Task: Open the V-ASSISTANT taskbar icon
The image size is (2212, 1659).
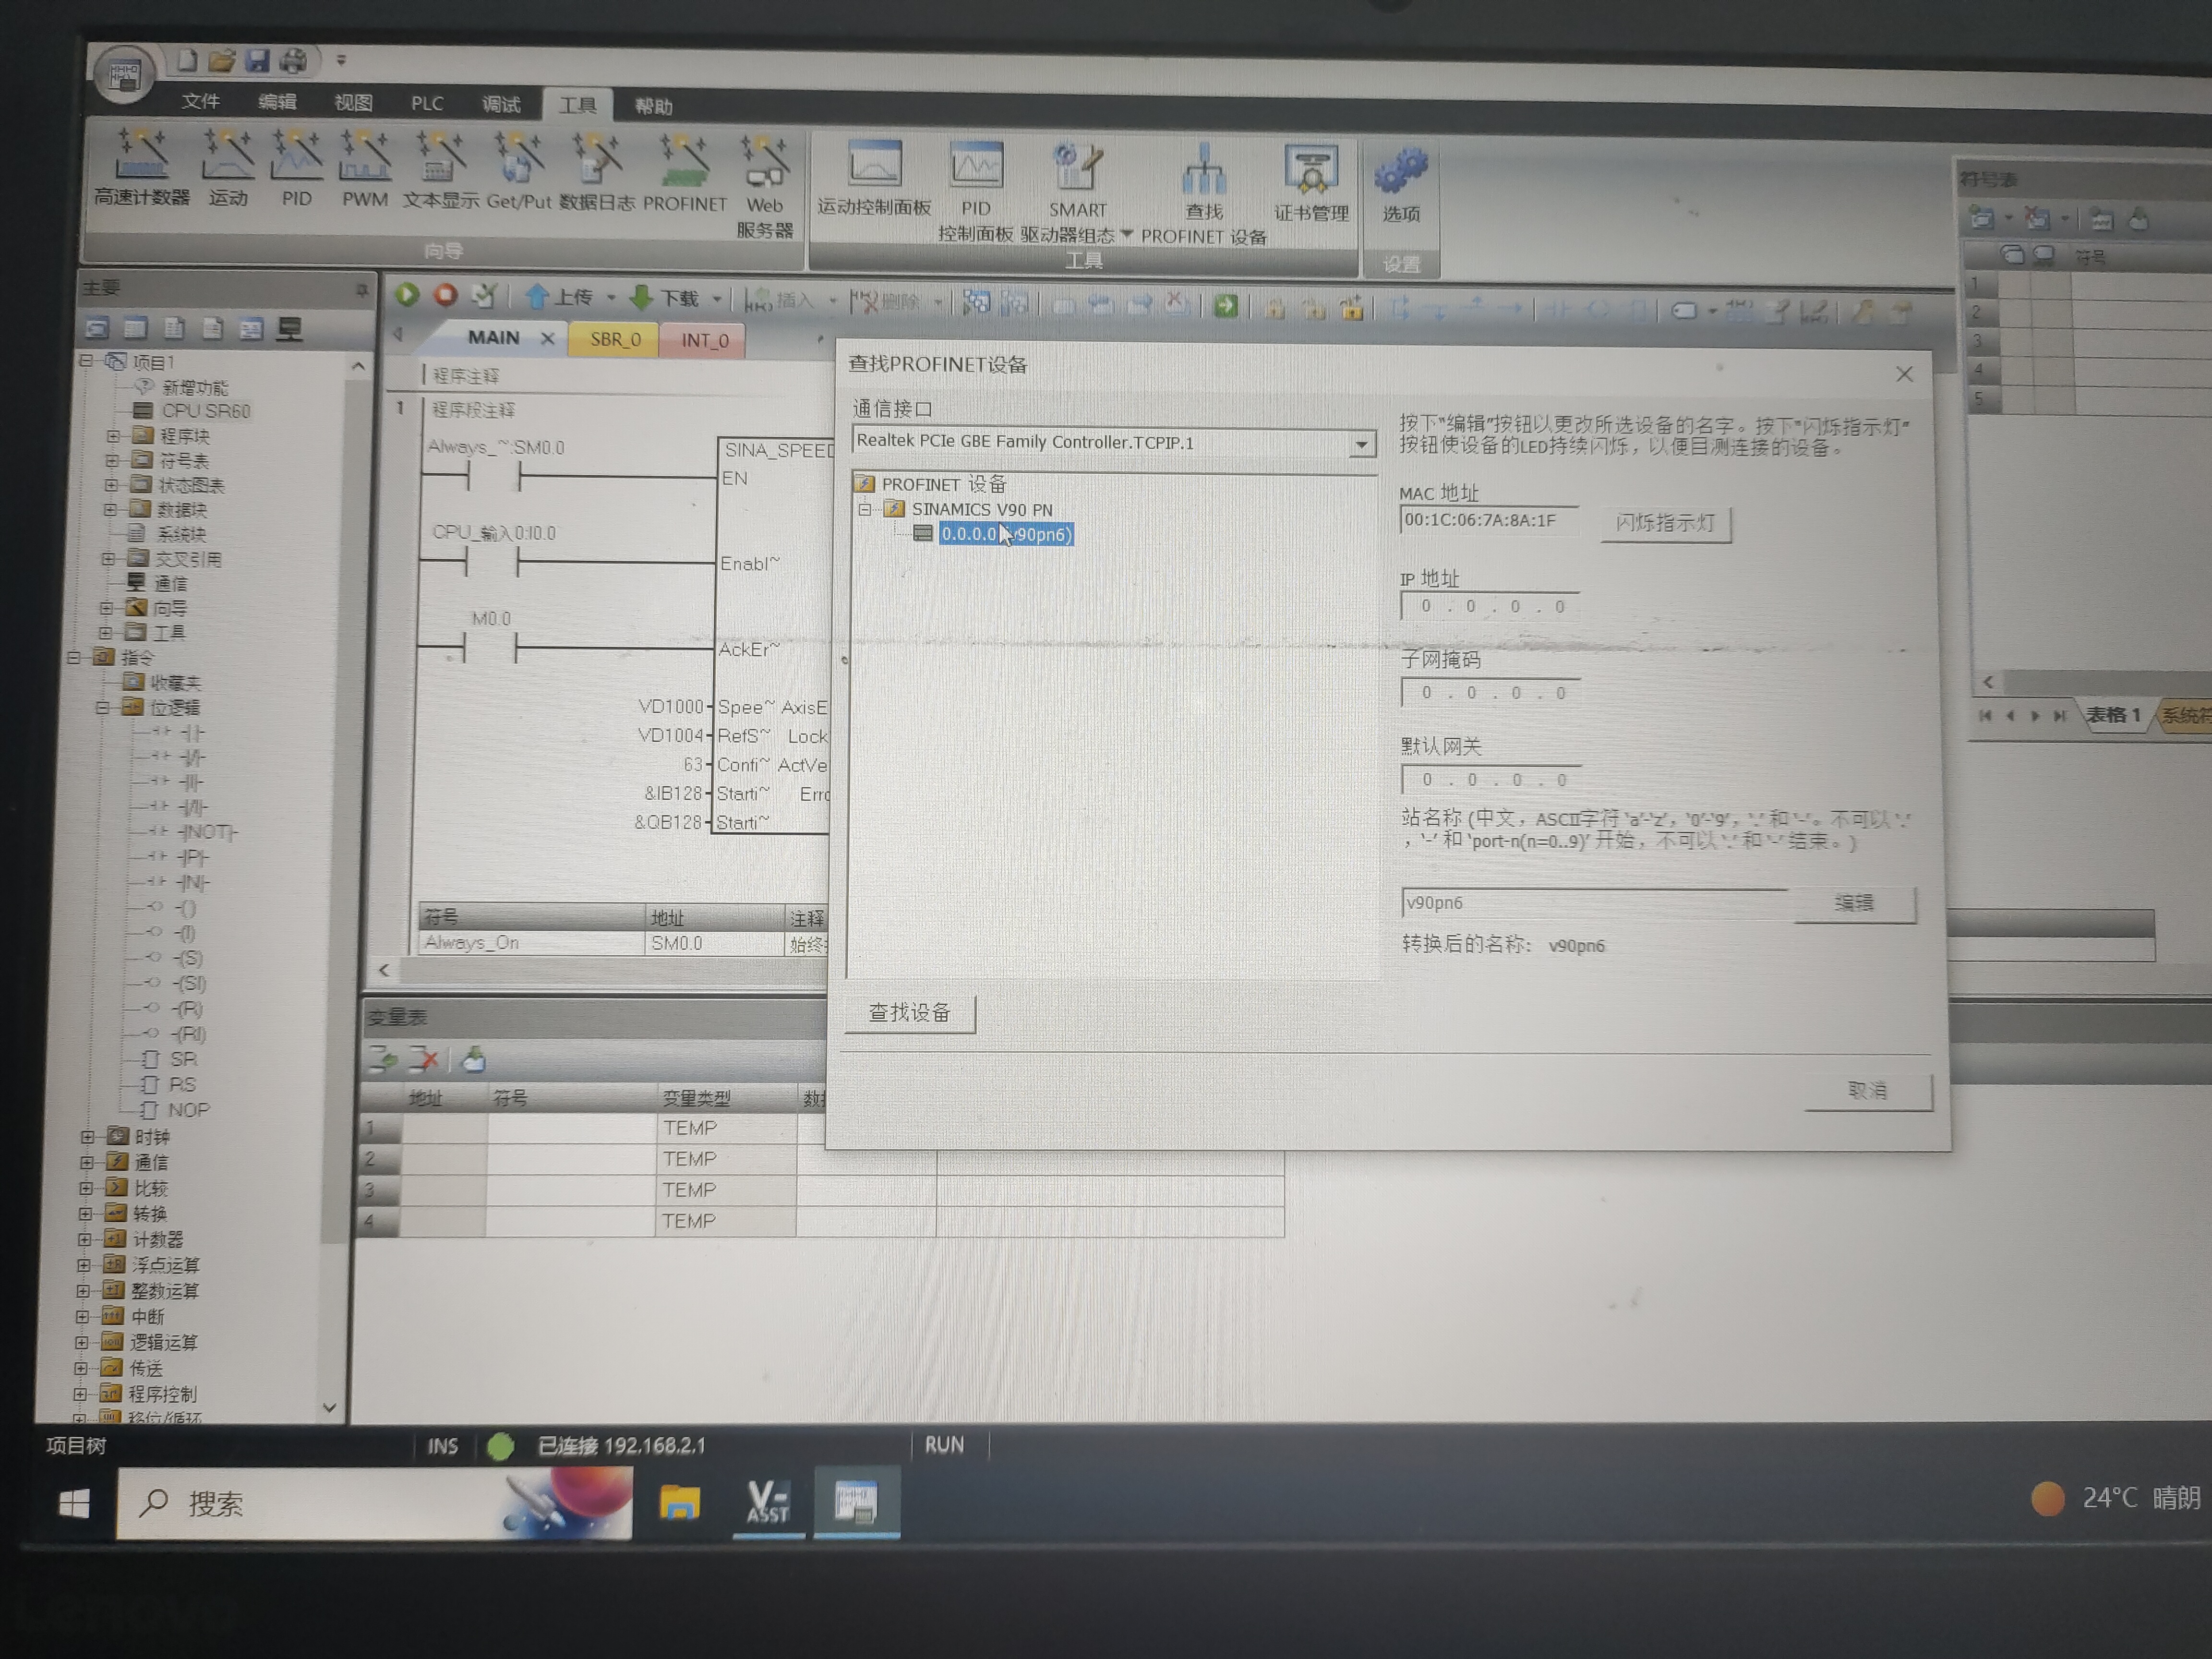Action: point(768,1501)
